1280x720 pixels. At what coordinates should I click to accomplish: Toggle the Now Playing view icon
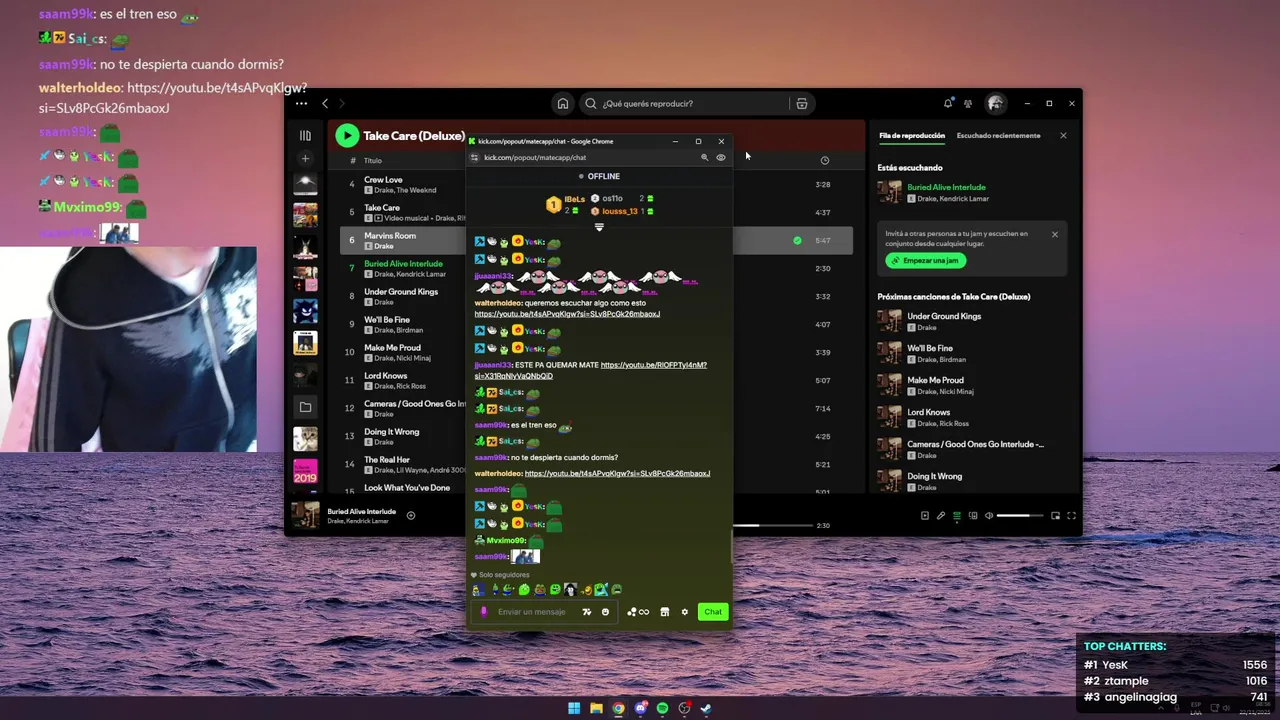[x=924, y=516]
